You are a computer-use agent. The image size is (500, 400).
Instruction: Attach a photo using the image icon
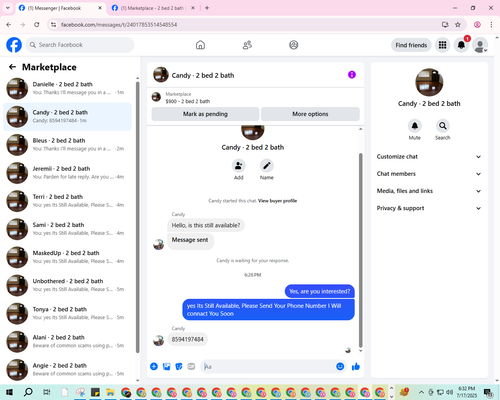point(166,367)
